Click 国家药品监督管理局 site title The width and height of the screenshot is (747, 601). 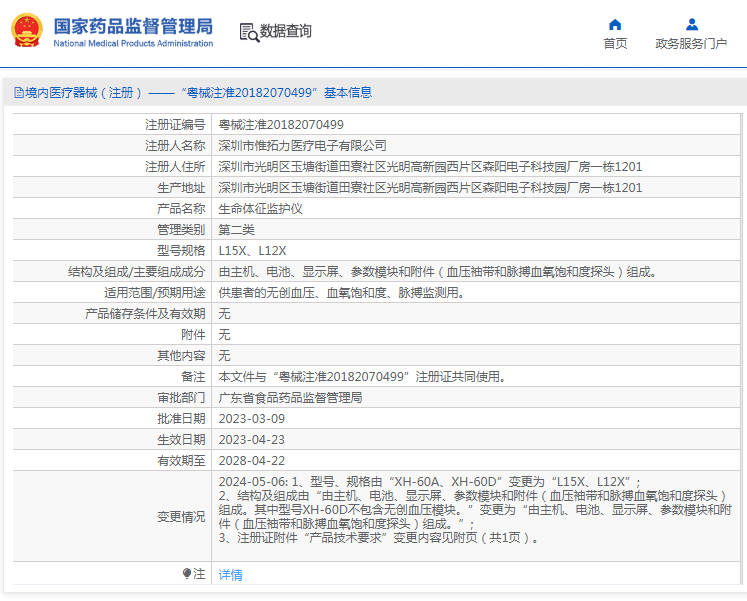[x=133, y=26]
